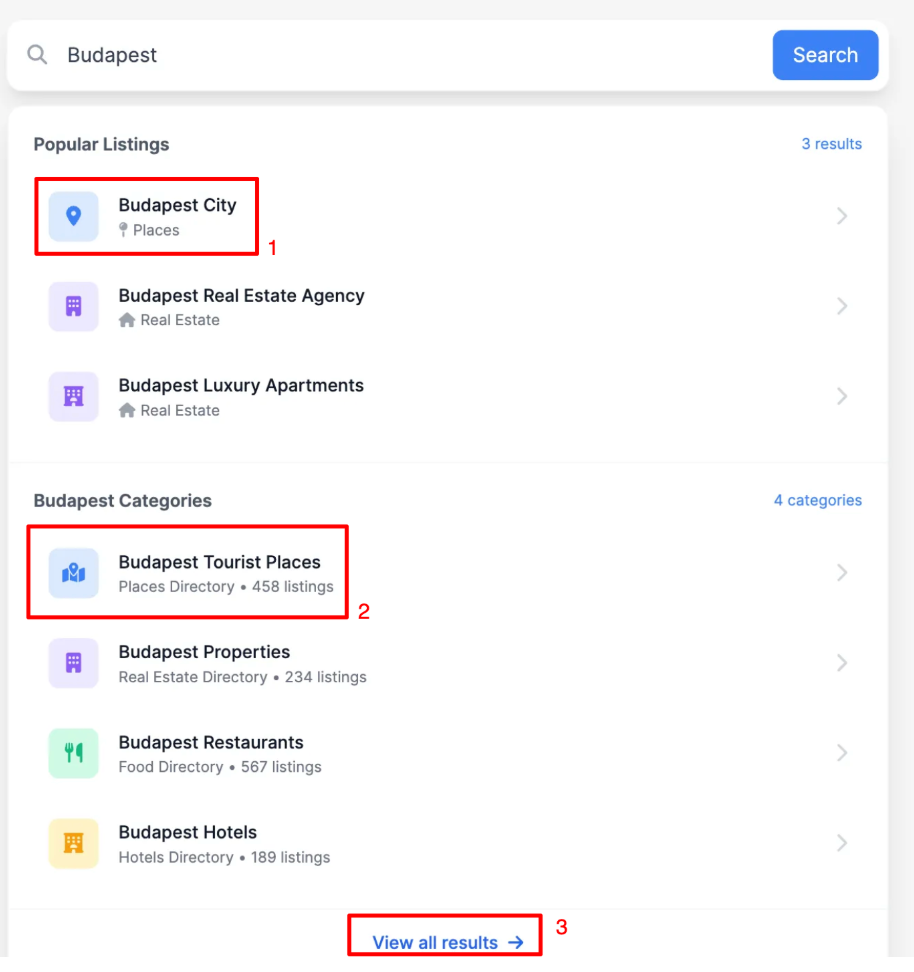This screenshot has height=972, width=914.
Task: Click the 3 results link
Action: coord(831,144)
